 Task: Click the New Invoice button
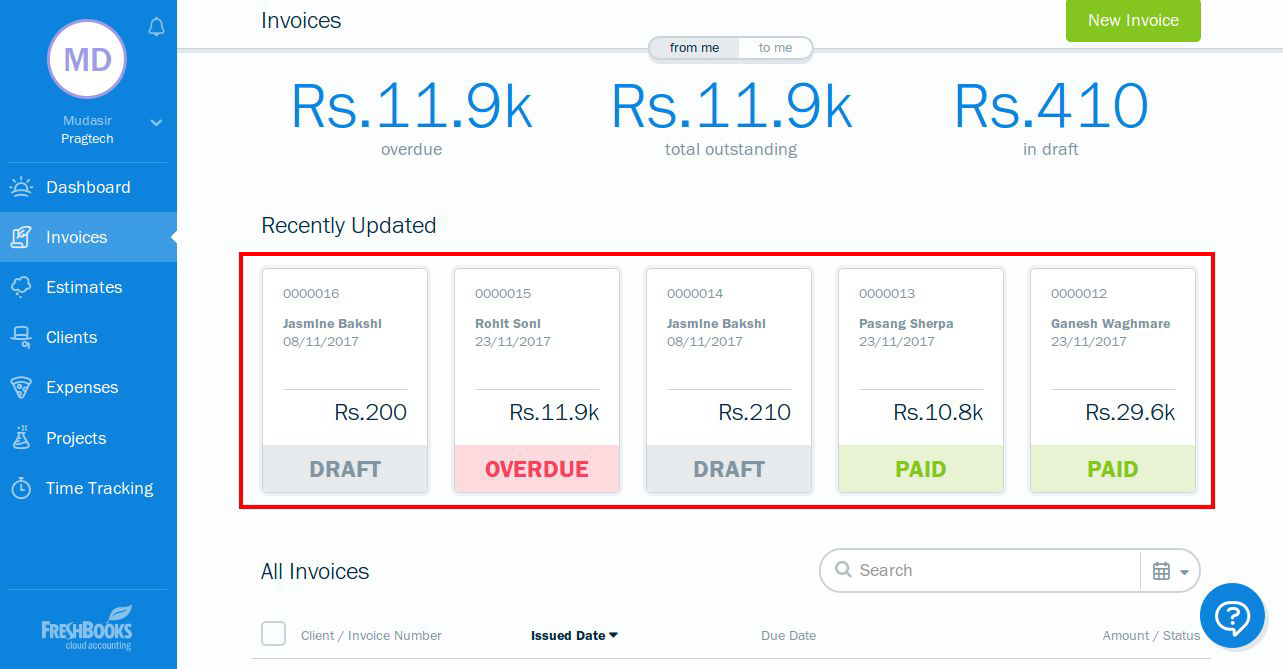(1133, 20)
